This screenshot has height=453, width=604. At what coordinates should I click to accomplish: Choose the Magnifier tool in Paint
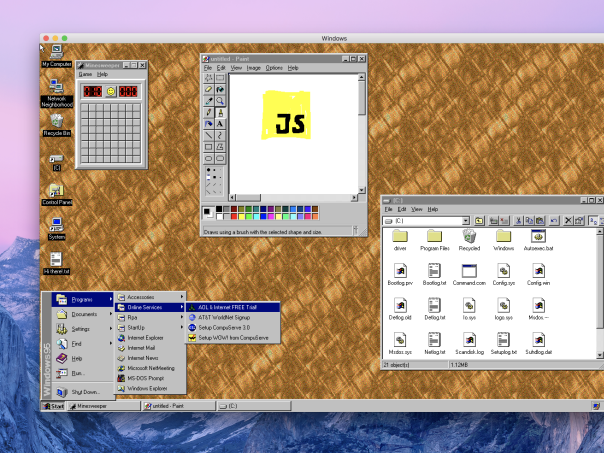pos(219,101)
